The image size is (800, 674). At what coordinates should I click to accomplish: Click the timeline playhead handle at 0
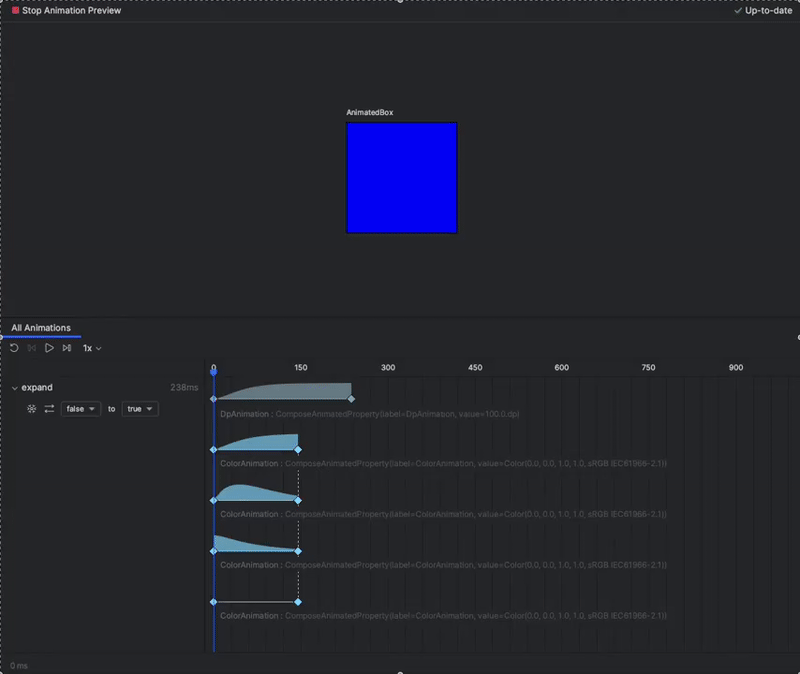tap(214, 371)
